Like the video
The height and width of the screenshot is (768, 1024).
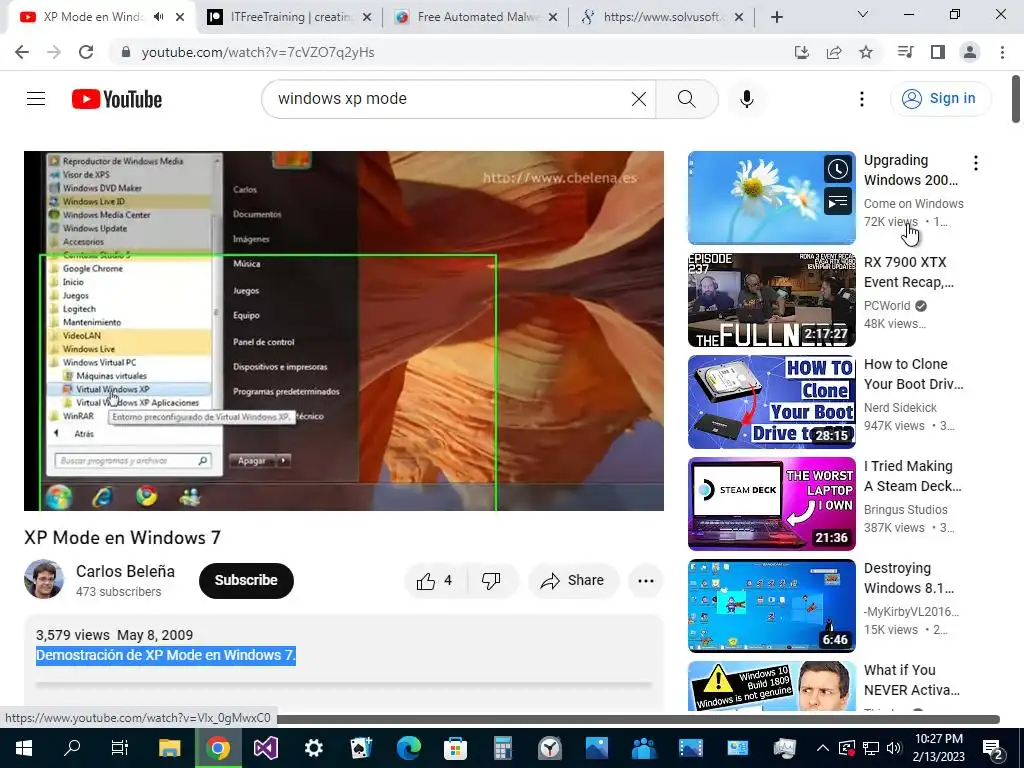tap(436, 581)
